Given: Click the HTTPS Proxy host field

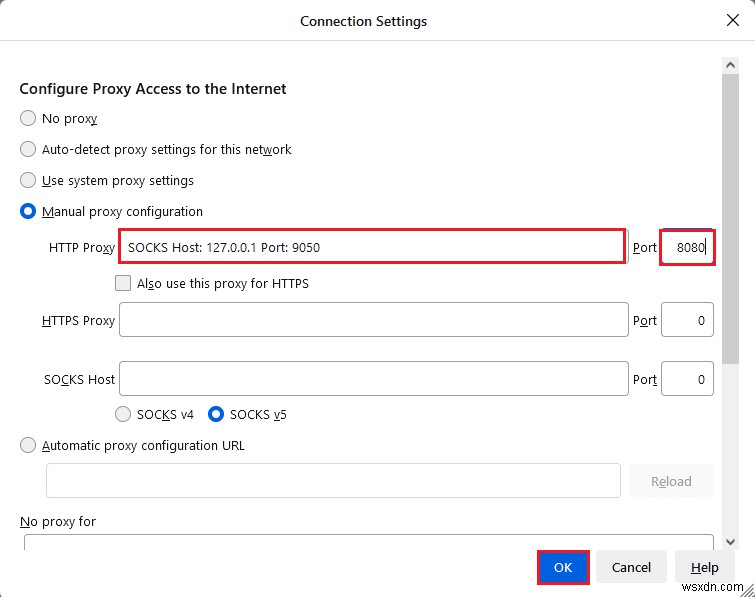Looking at the screenshot, I should pos(374,320).
